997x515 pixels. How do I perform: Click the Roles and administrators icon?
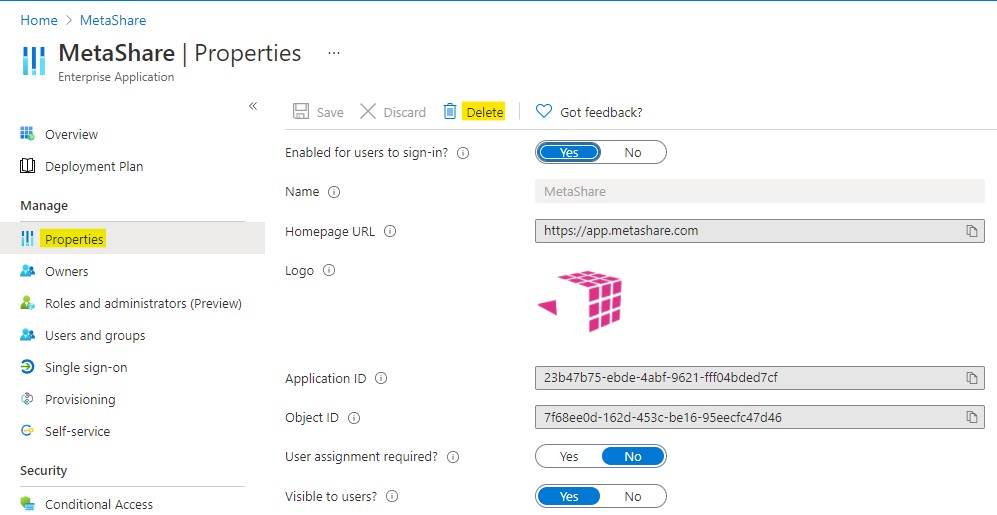[27, 303]
